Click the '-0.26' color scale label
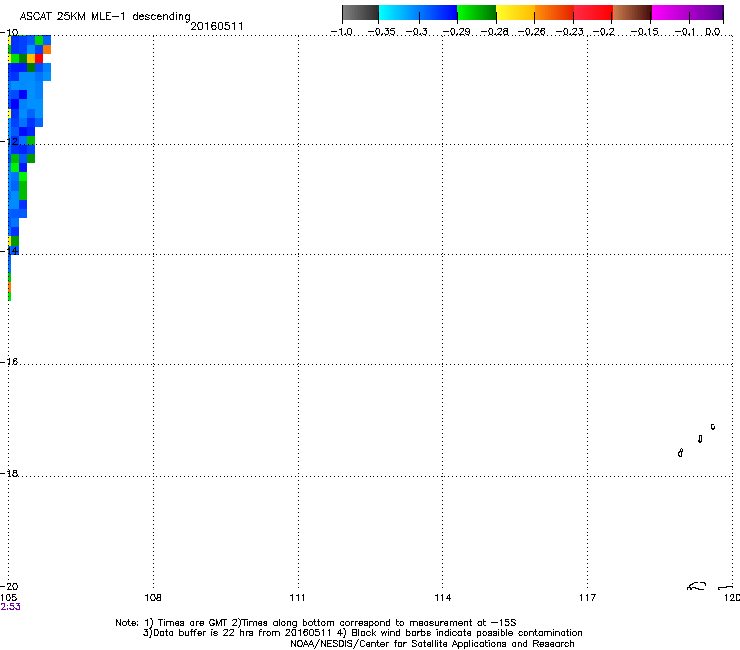740x650 pixels. click(x=531, y=32)
